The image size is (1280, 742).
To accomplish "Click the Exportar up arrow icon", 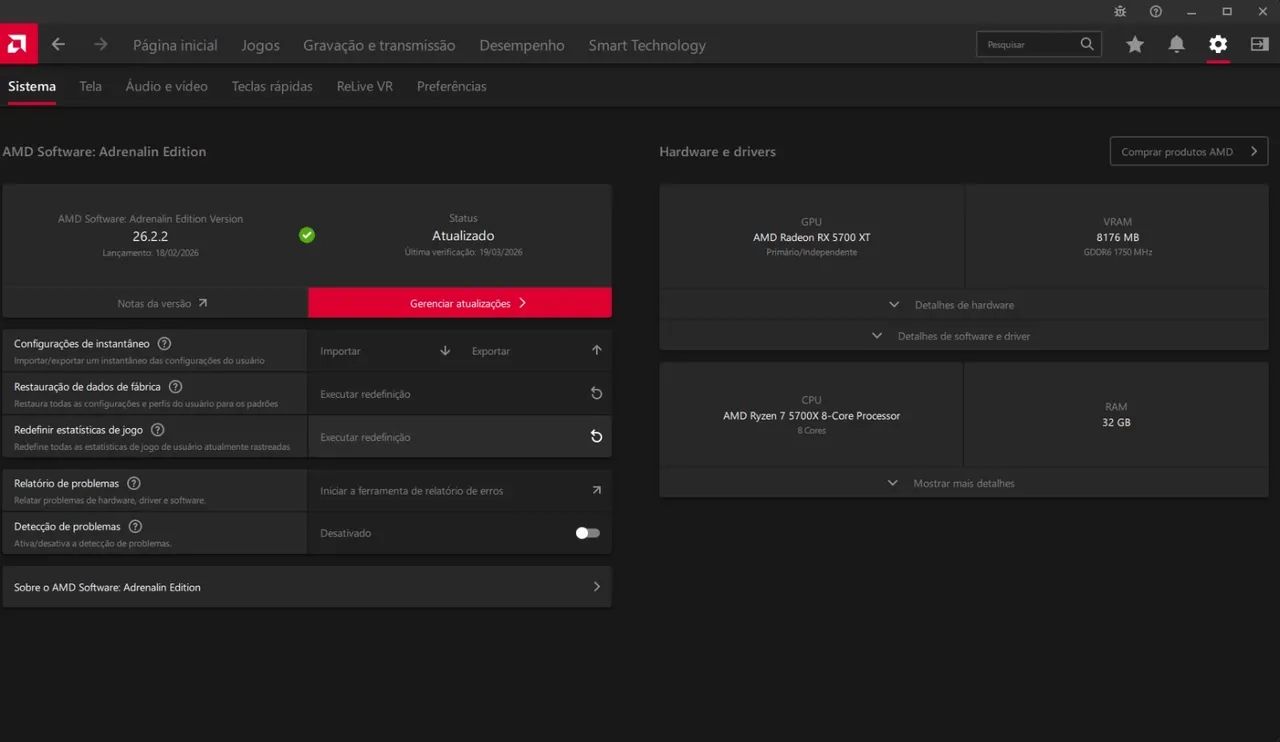I will [x=597, y=351].
